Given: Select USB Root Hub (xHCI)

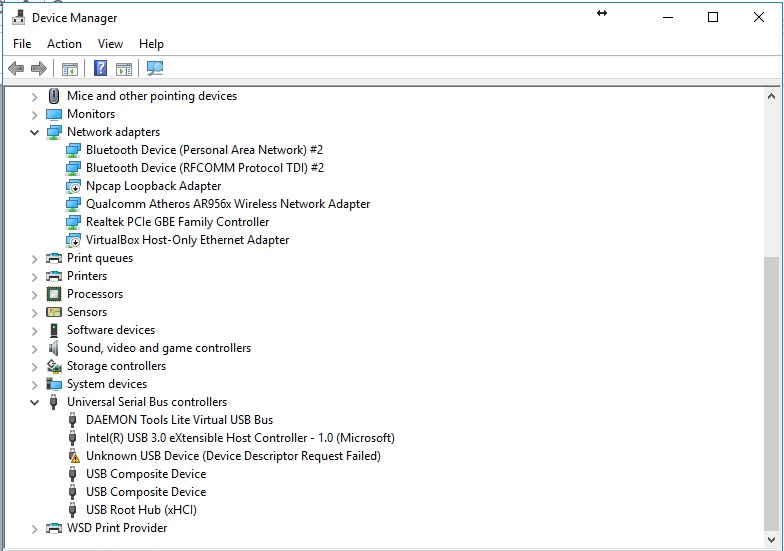Looking at the screenshot, I should tap(141, 510).
